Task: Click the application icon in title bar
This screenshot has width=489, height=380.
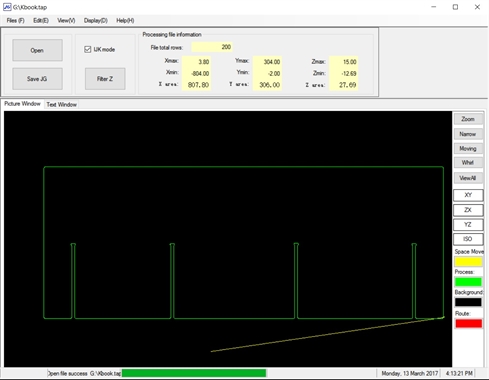Action: point(7,7)
